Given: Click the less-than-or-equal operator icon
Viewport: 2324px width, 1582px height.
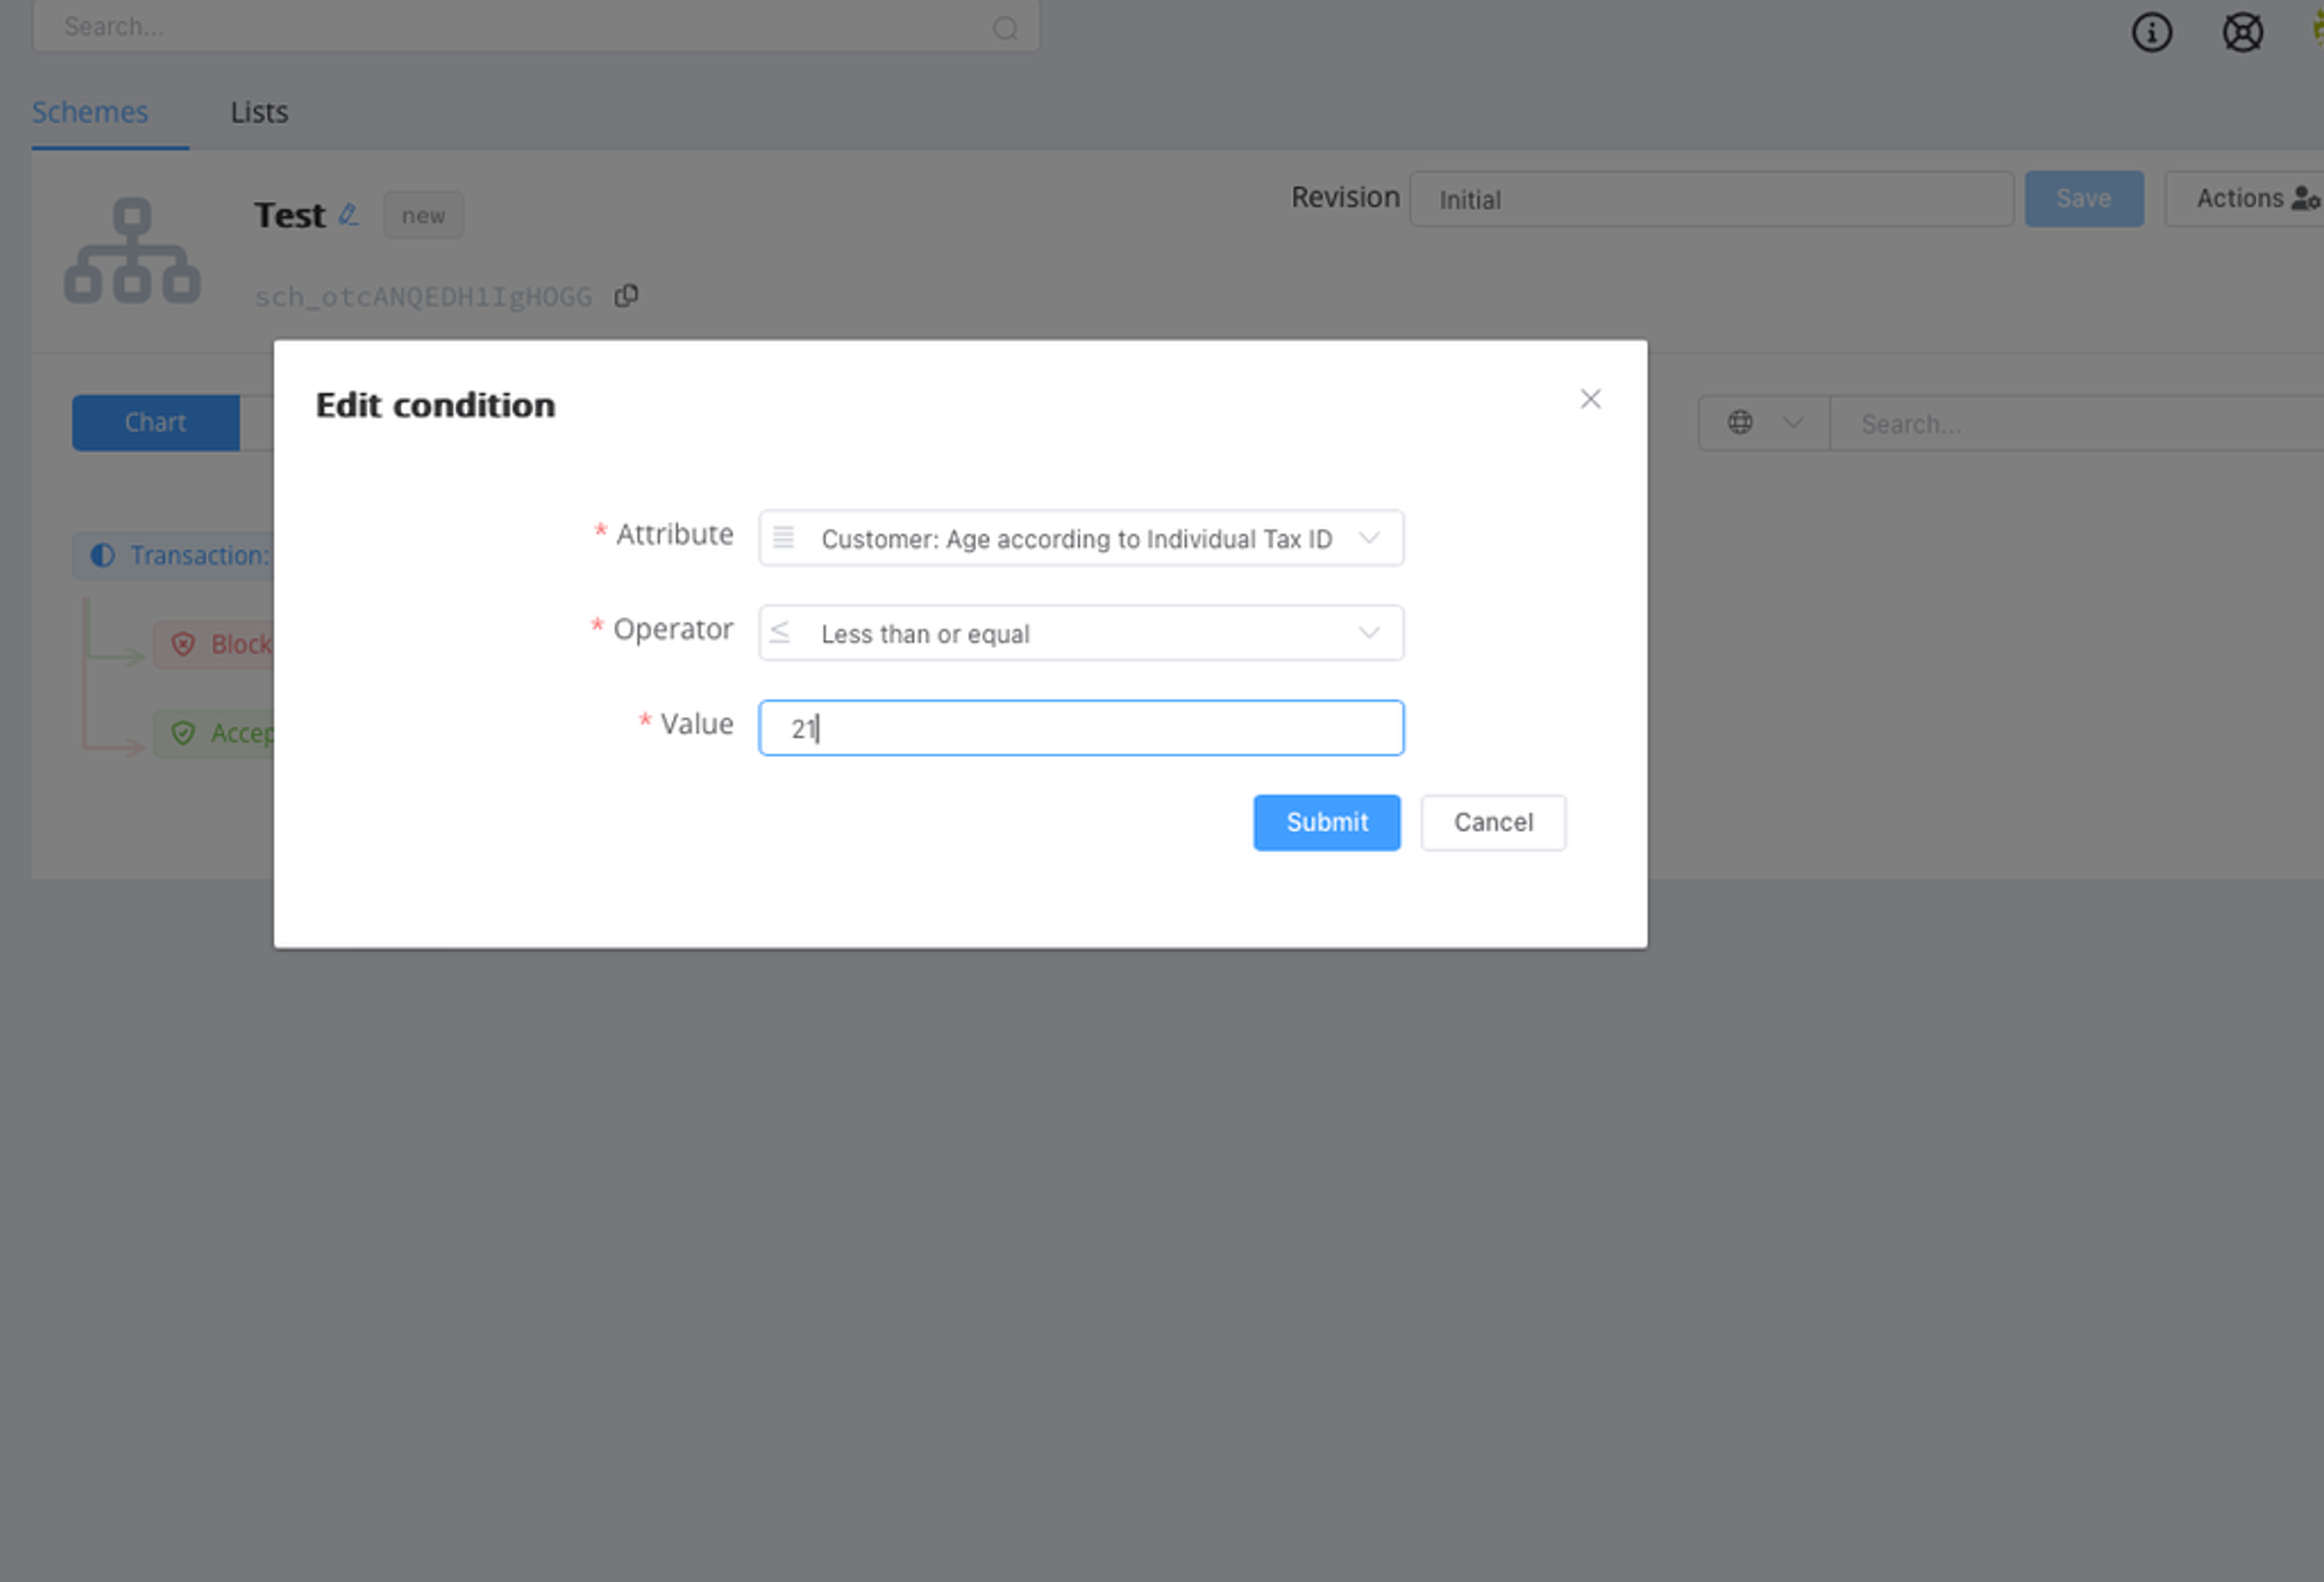Looking at the screenshot, I should (780, 633).
